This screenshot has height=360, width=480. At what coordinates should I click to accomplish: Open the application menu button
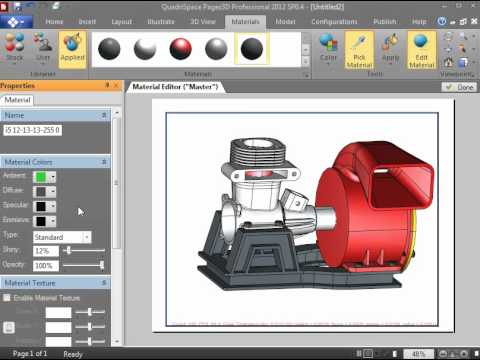(16, 22)
